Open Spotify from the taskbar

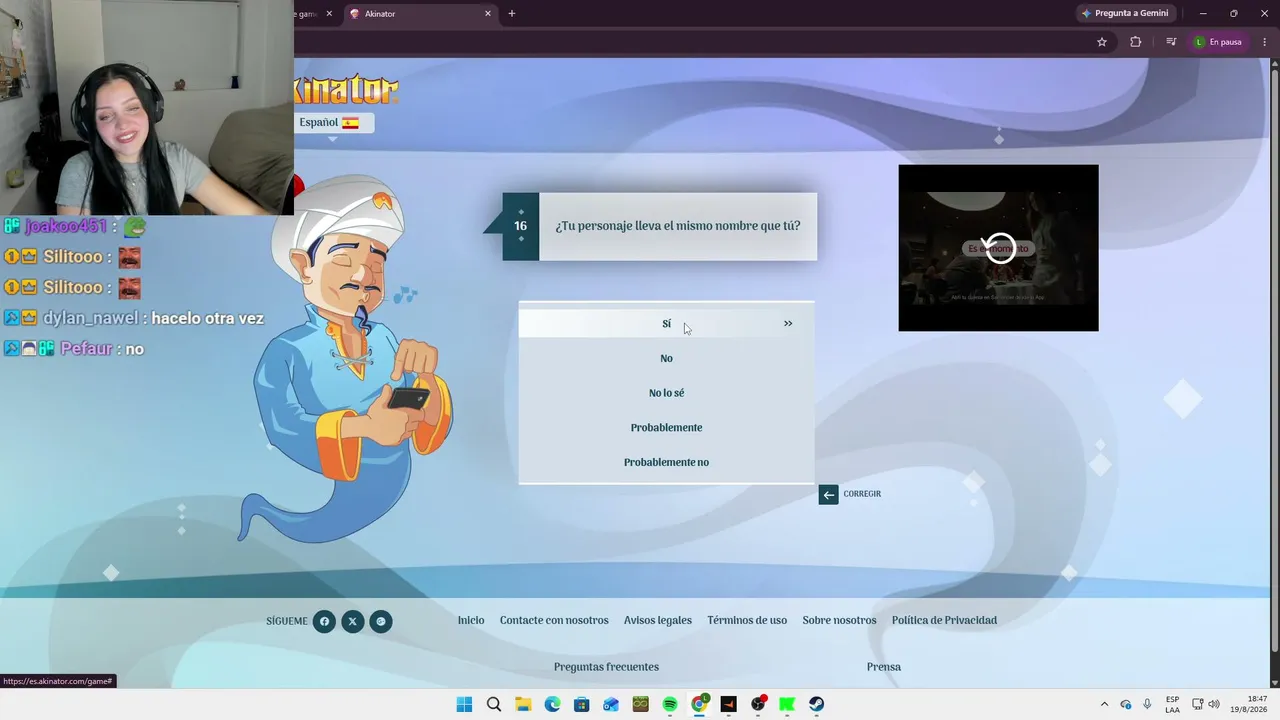(x=670, y=704)
